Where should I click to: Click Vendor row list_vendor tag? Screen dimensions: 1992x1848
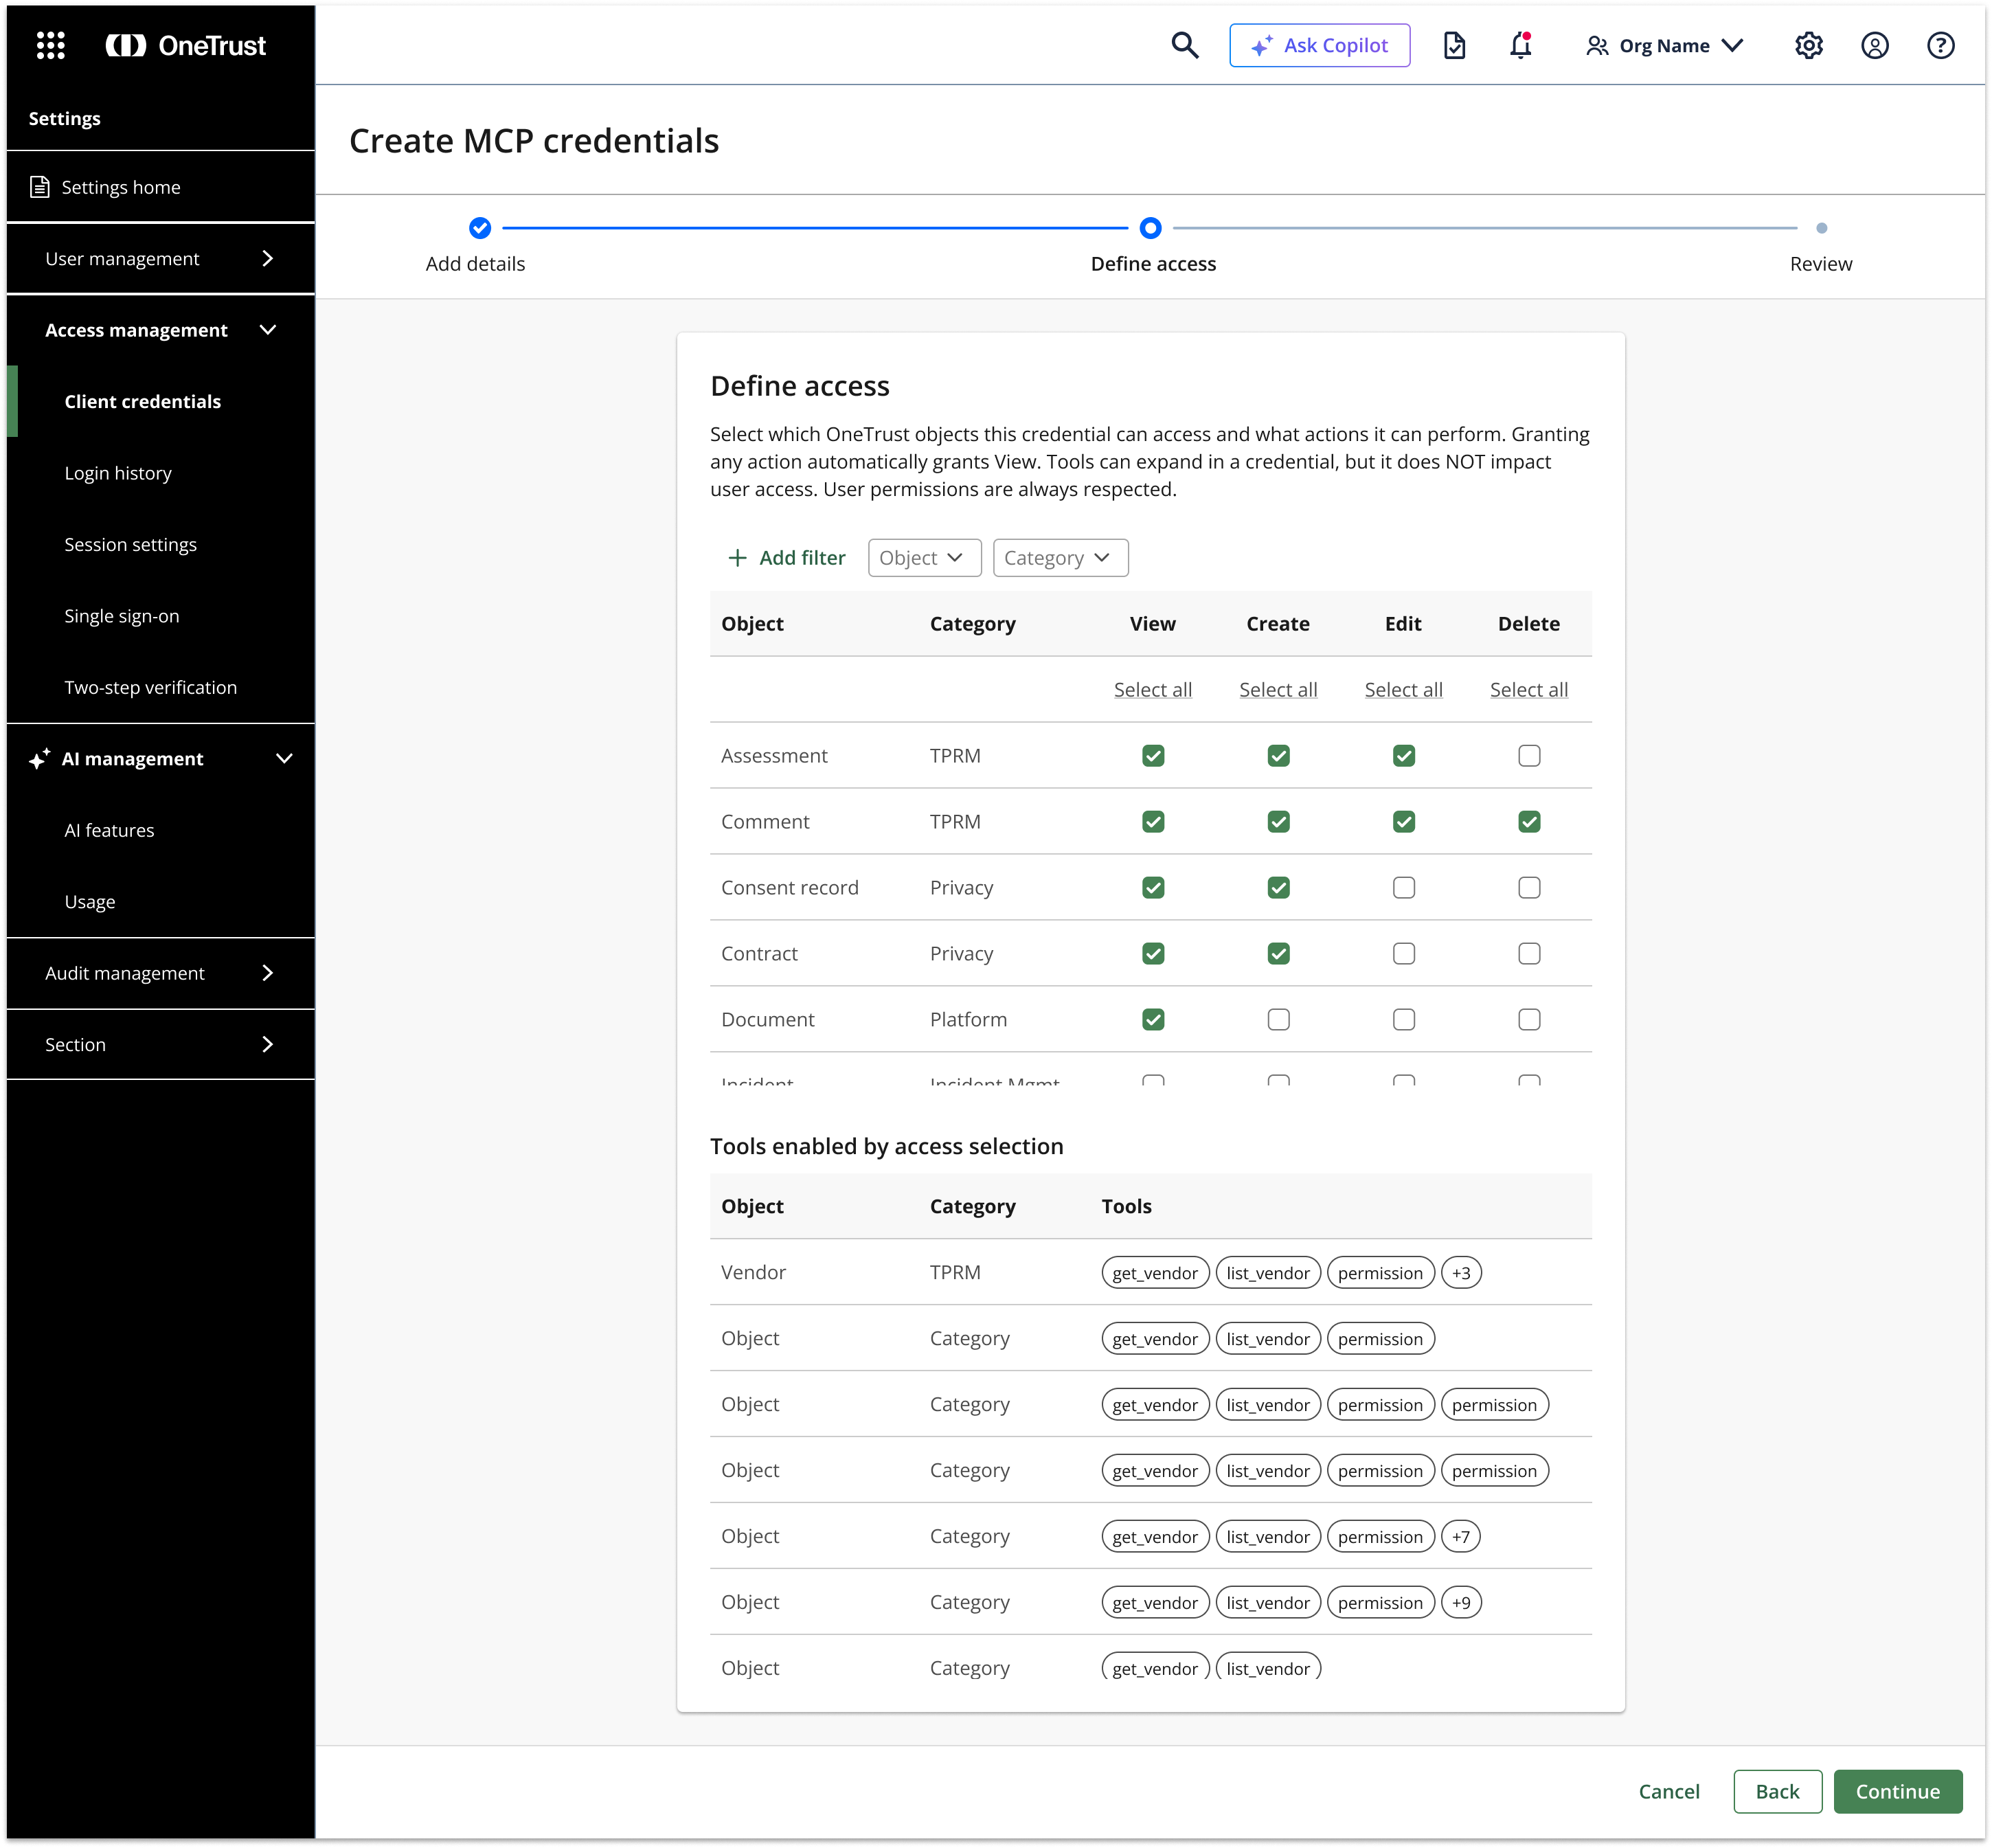[x=1268, y=1273]
